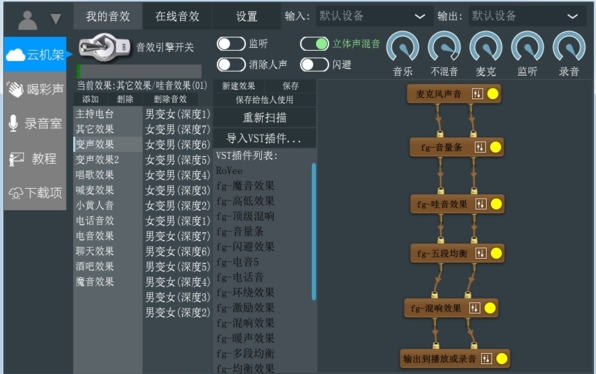This screenshot has height=374, width=596.
Task: Select the 男变女(深度7) preset
Action: (178, 236)
